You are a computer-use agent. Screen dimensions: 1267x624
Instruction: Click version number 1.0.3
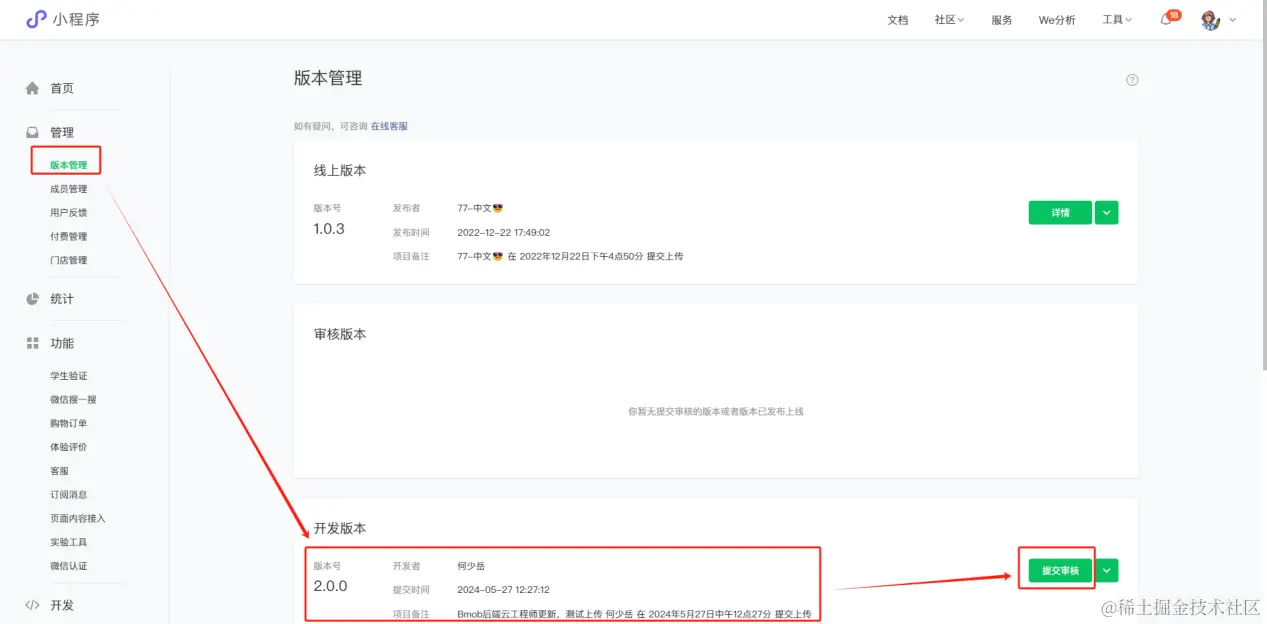[329, 229]
